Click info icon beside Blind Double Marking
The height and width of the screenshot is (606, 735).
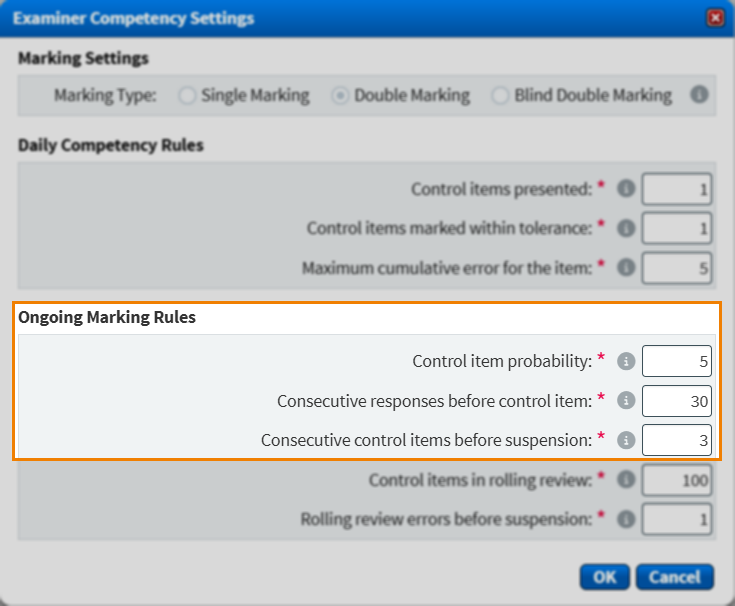pos(699,95)
